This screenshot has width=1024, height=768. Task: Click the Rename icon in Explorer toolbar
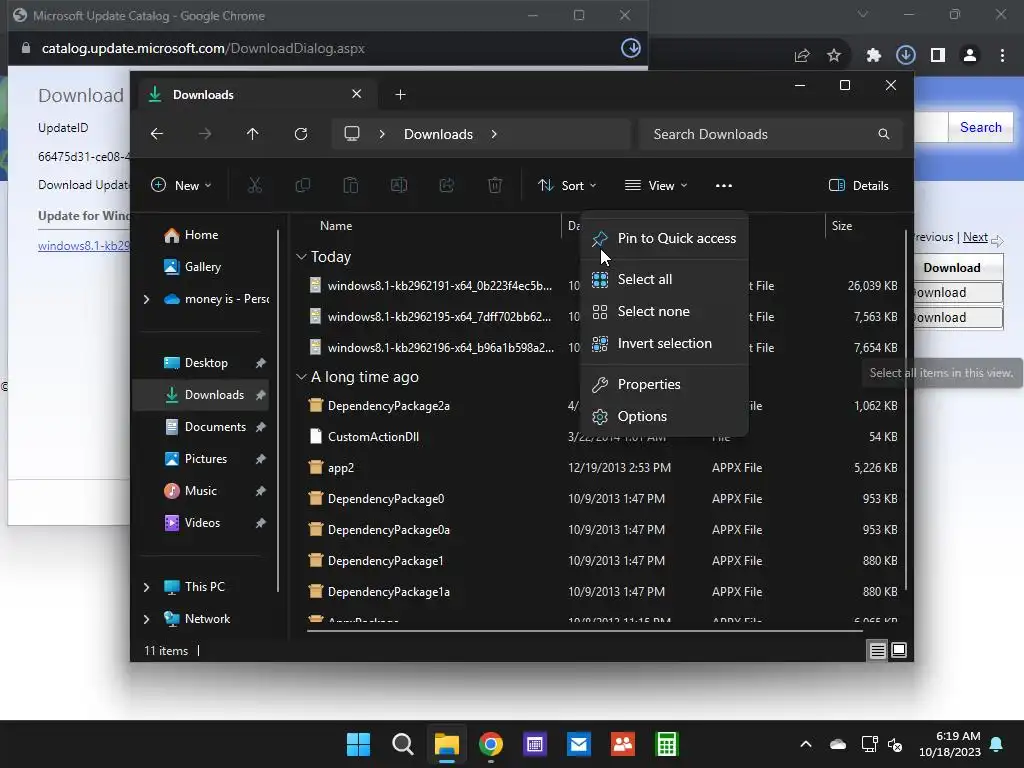pos(399,185)
